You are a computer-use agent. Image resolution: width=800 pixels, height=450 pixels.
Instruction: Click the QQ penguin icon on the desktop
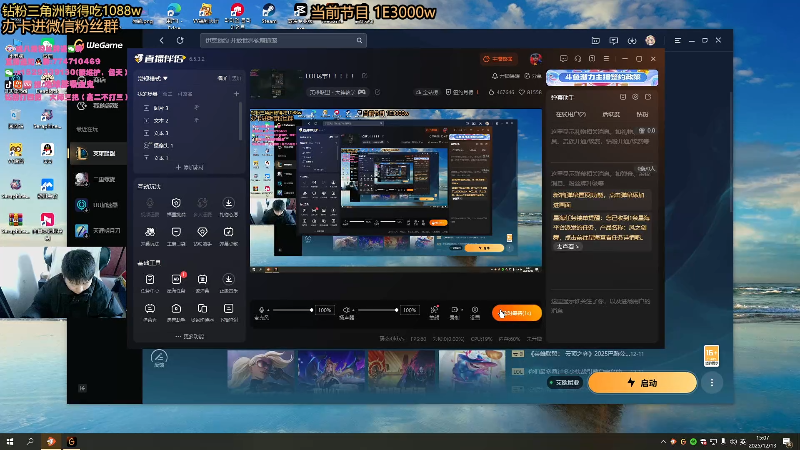47,150
